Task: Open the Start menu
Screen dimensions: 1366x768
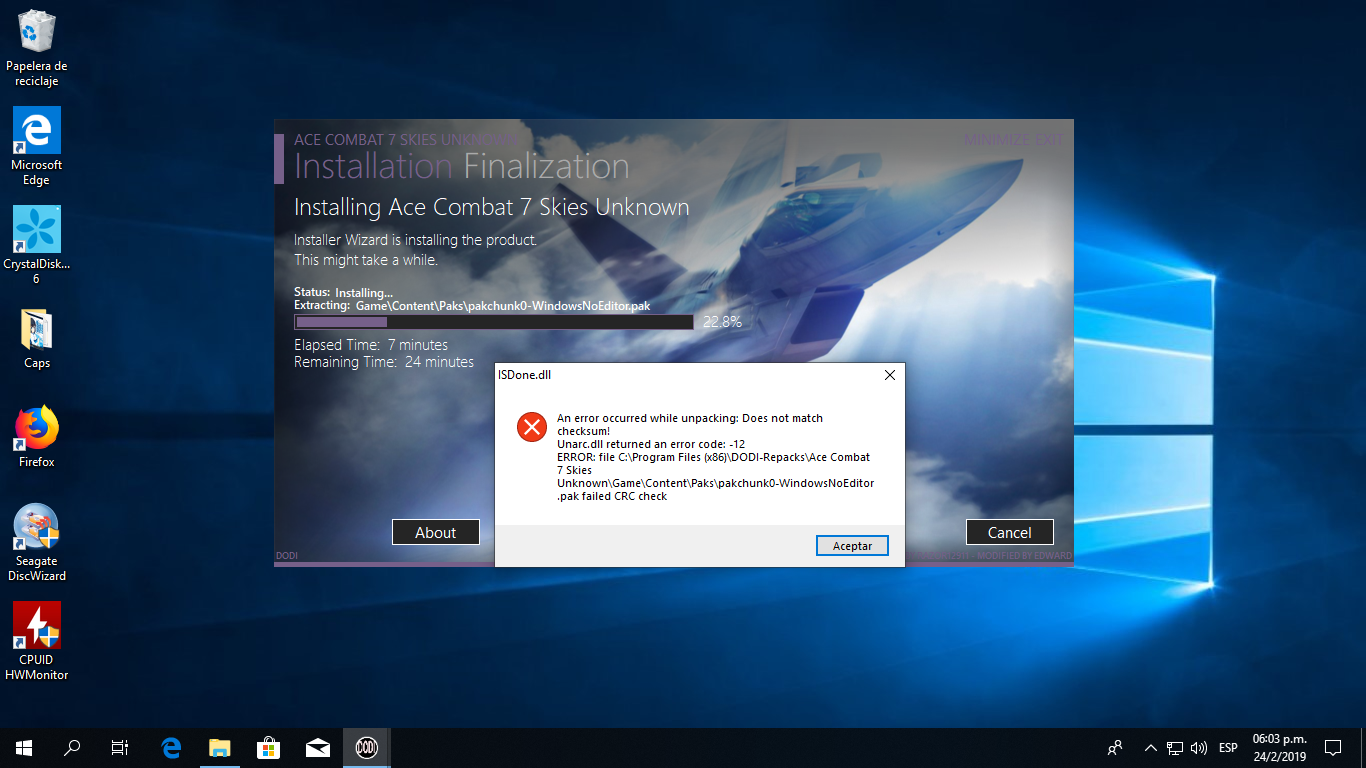Action: 22,747
